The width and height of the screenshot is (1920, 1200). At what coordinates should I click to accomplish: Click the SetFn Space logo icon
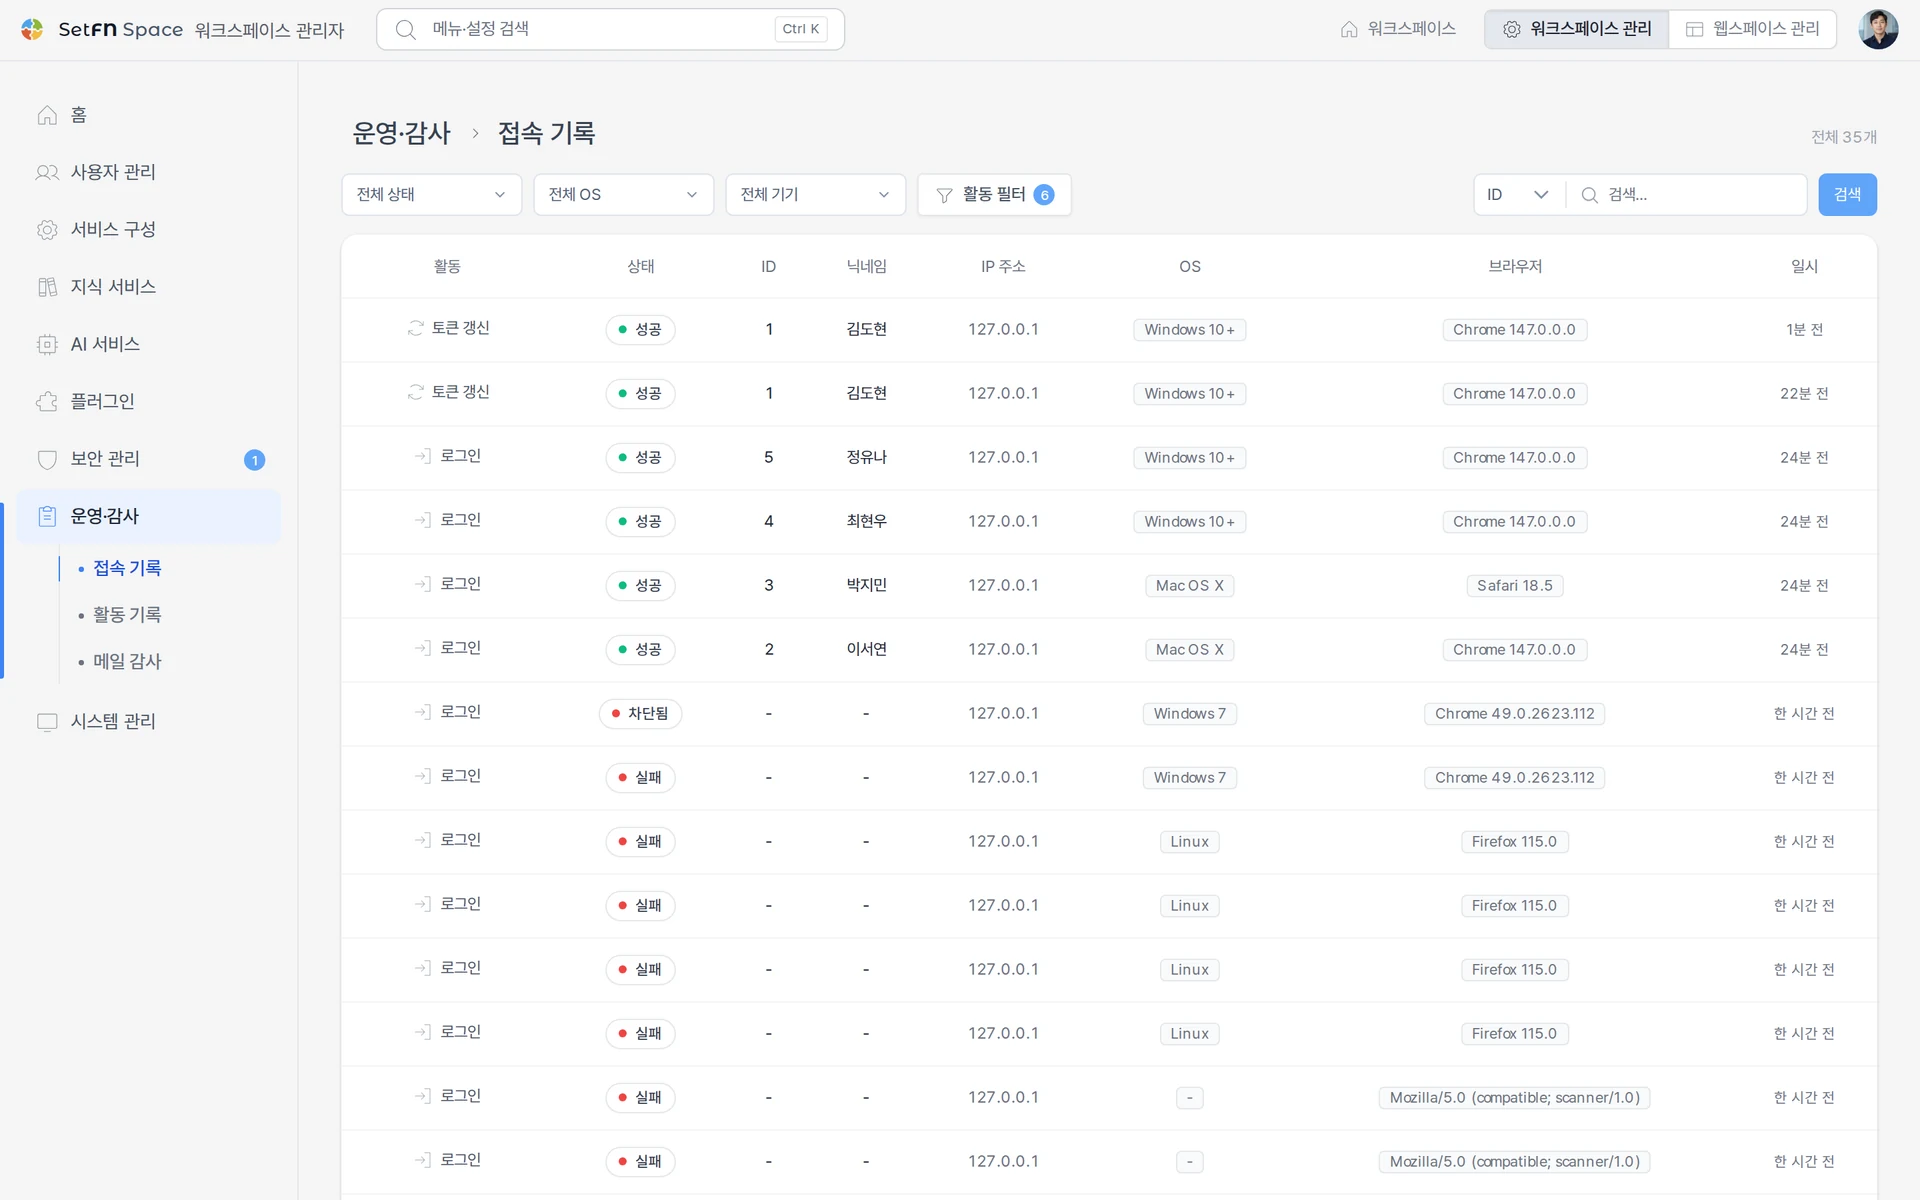click(32, 29)
